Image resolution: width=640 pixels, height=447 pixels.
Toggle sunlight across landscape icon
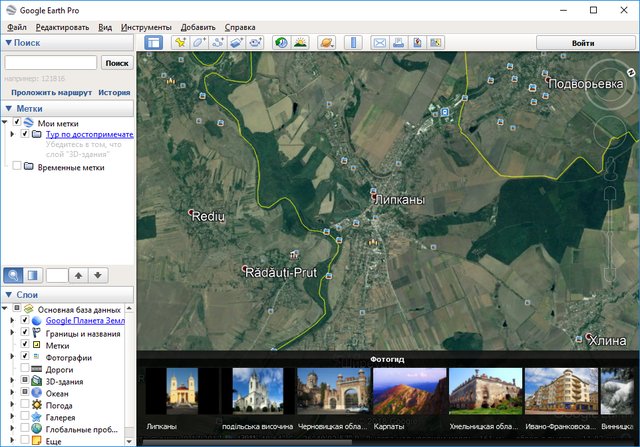300,43
